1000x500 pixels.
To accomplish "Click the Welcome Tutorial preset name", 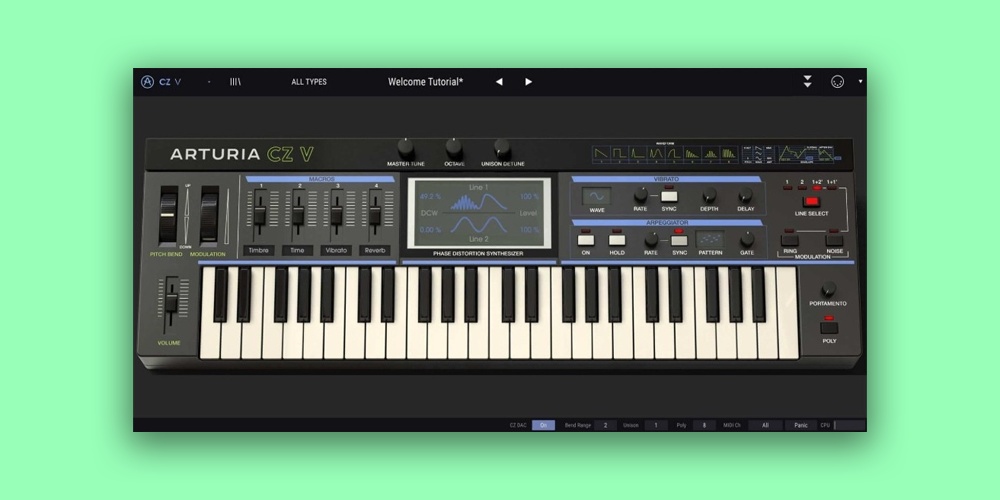I will 425,82.
